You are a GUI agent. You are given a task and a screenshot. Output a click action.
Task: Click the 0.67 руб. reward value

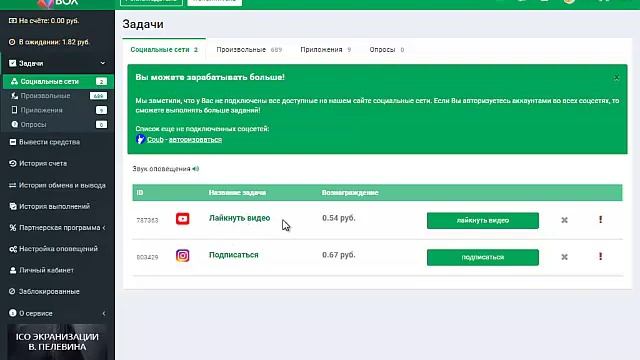tap(339, 255)
